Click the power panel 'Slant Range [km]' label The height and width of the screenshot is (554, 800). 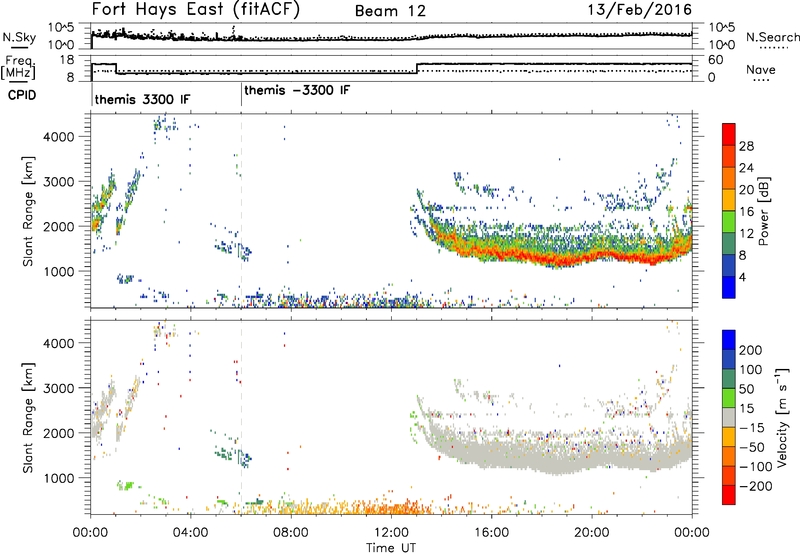[28, 211]
